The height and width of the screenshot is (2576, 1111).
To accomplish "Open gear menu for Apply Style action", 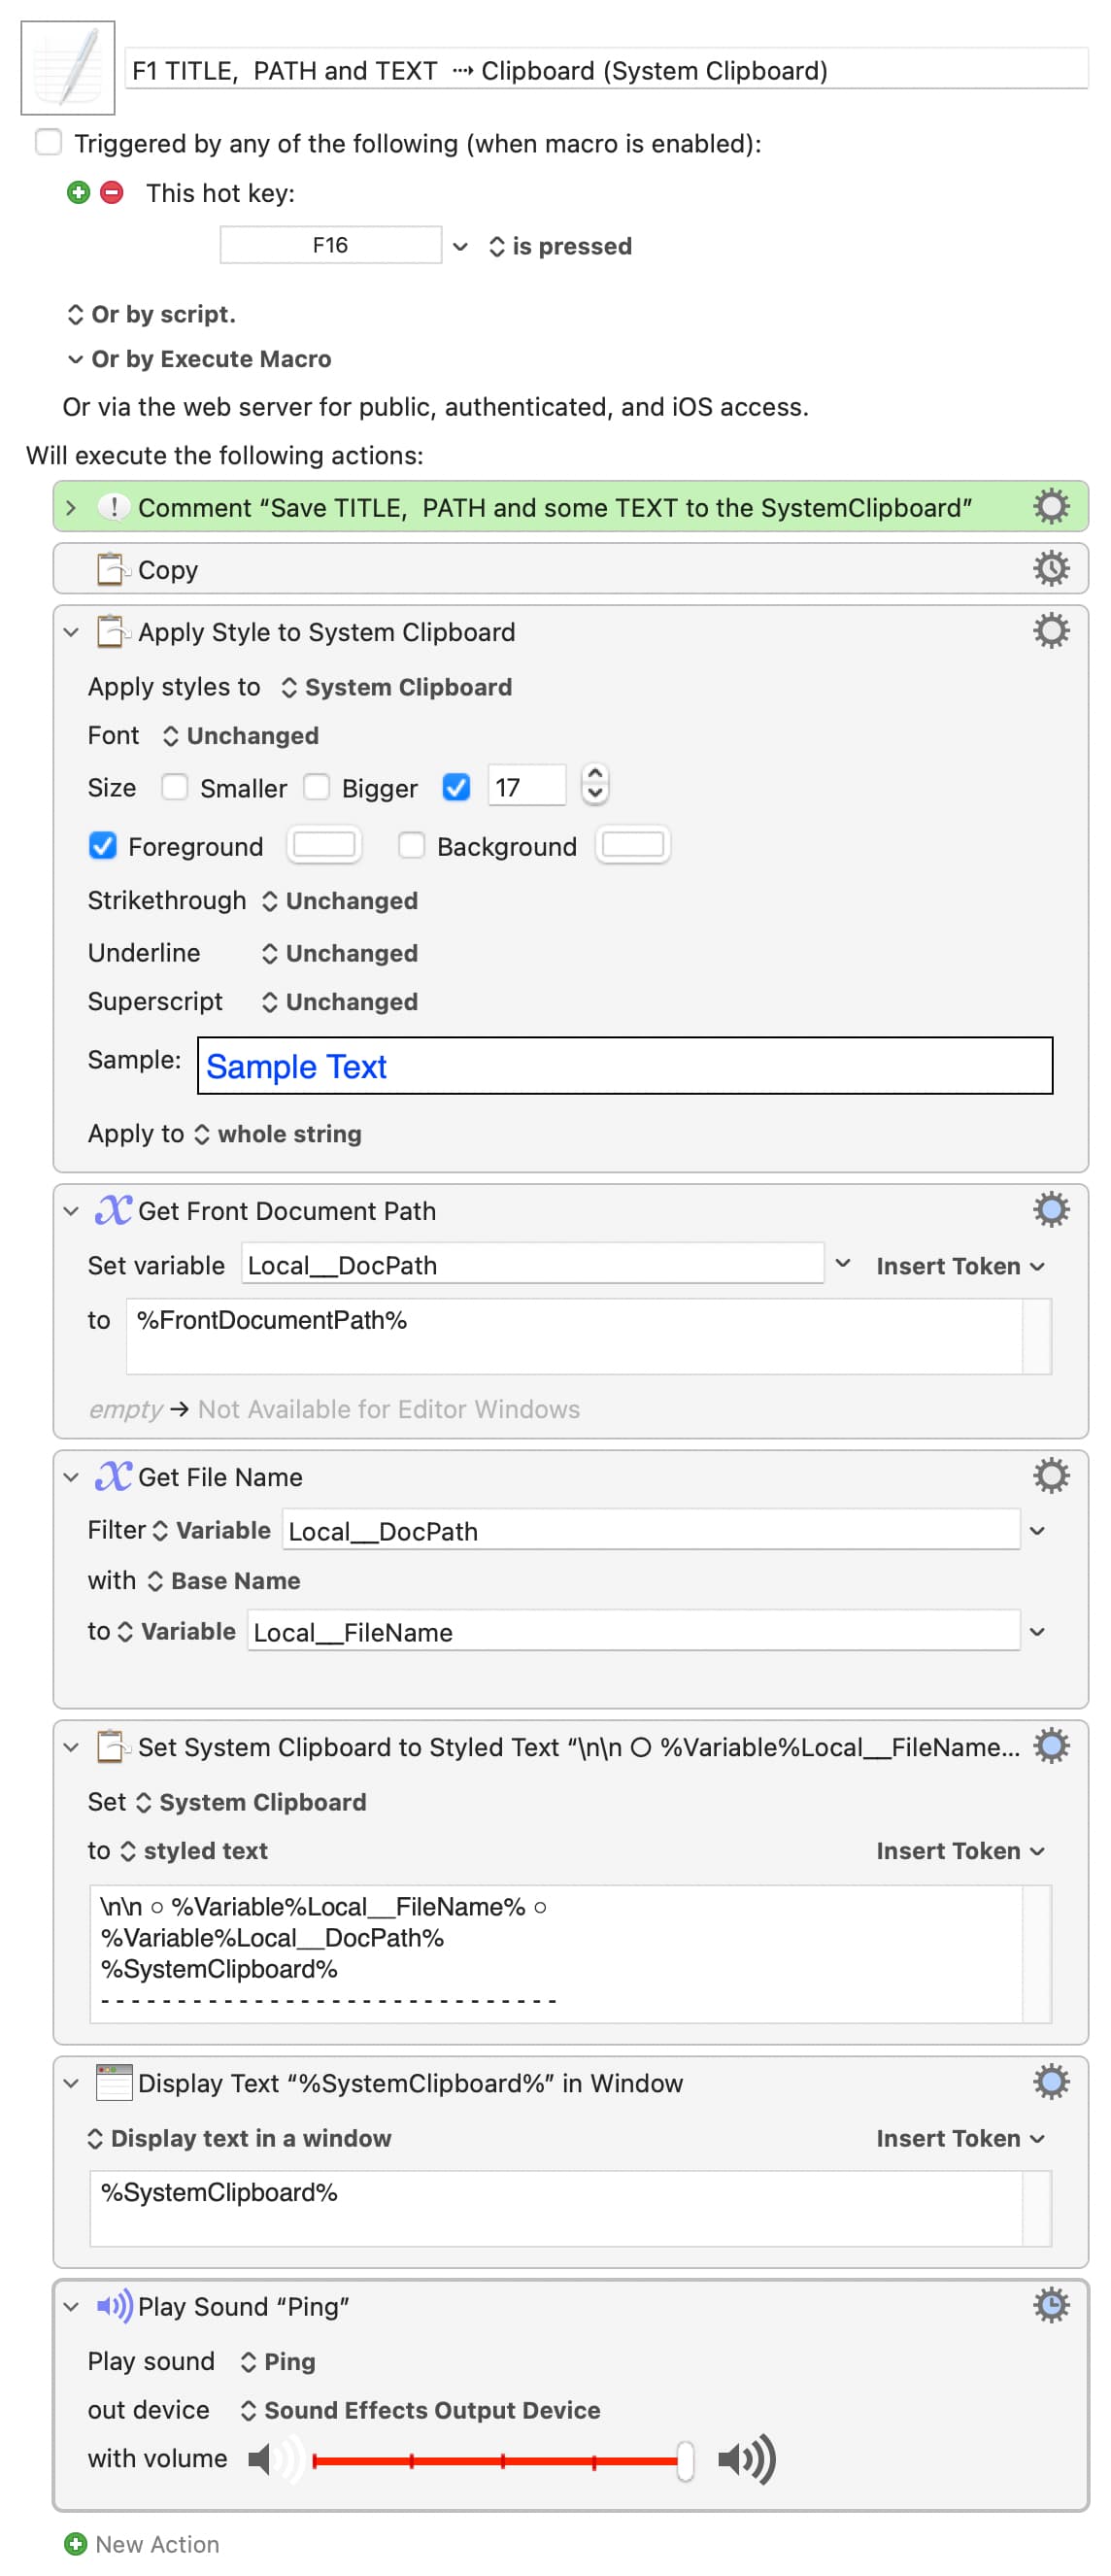I will click(x=1050, y=631).
